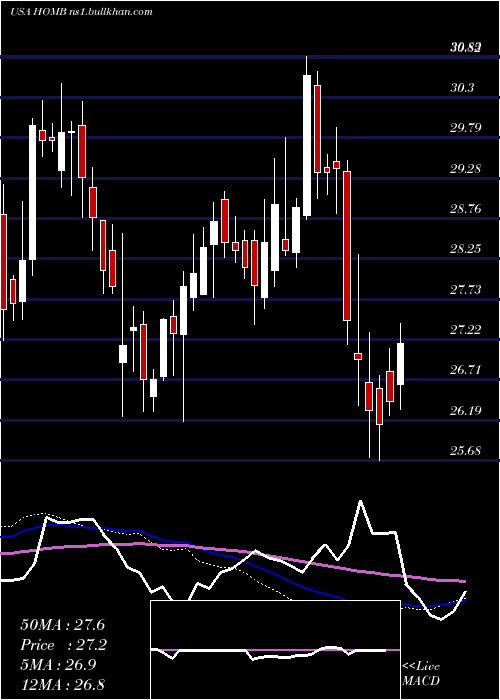Click the 27.22 price axis label

click(x=466, y=329)
